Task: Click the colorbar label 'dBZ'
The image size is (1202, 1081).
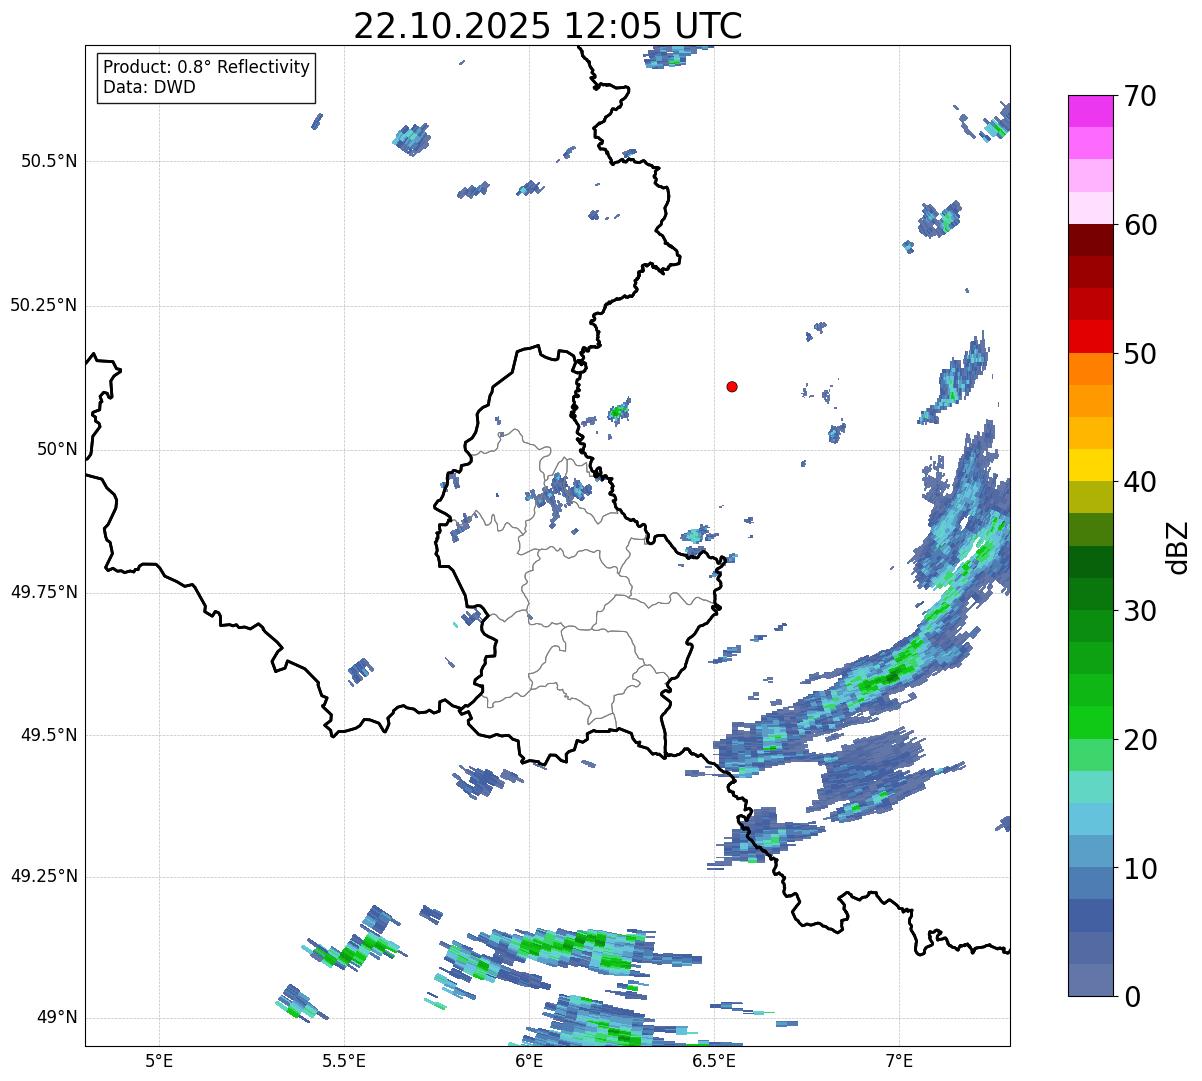Action: pyautogui.click(x=1178, y=546)
